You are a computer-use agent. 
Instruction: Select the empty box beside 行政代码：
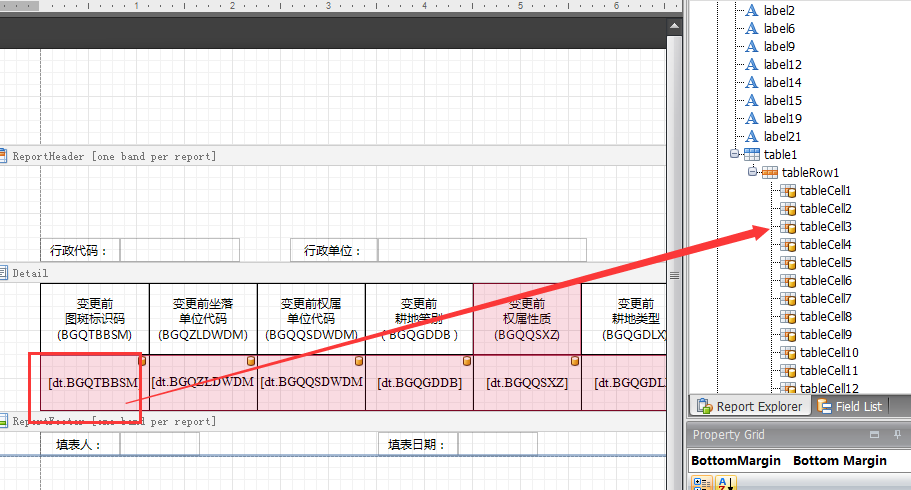(180, 251)
